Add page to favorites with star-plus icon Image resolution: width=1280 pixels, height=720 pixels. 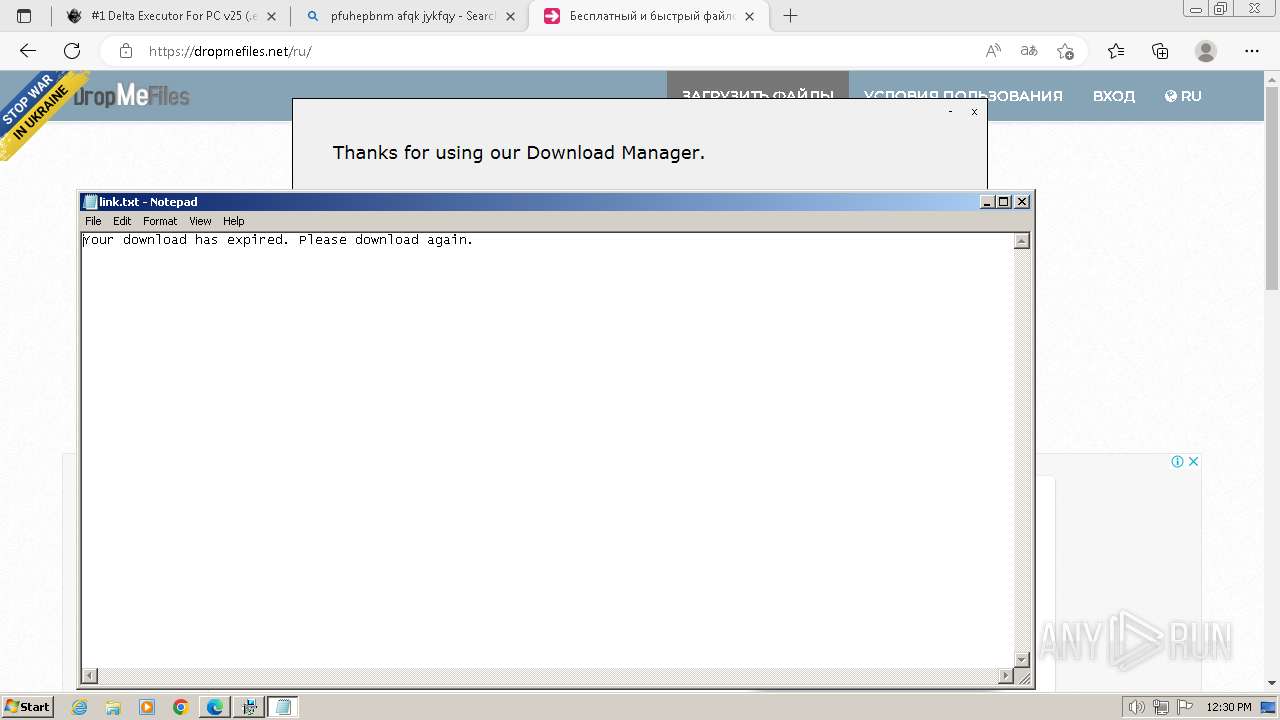(1065, 51)
